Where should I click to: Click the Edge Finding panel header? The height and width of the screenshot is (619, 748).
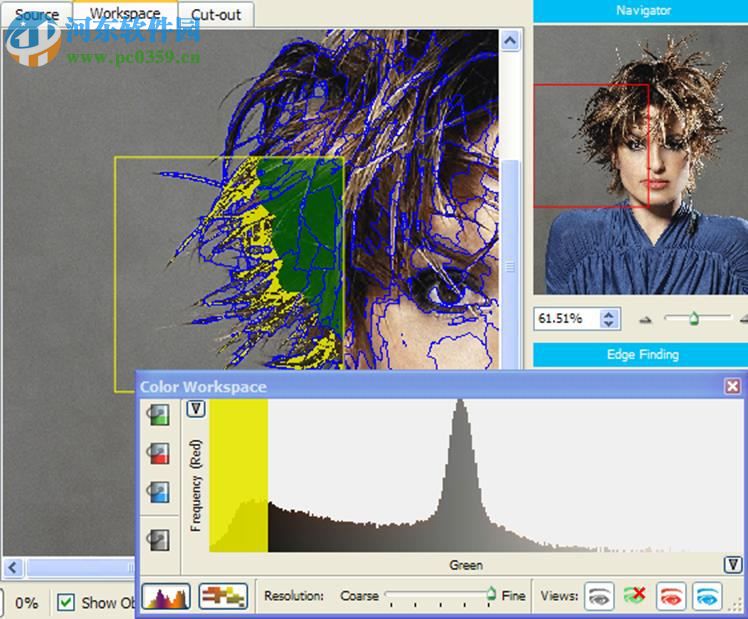[x=641, y=354]
